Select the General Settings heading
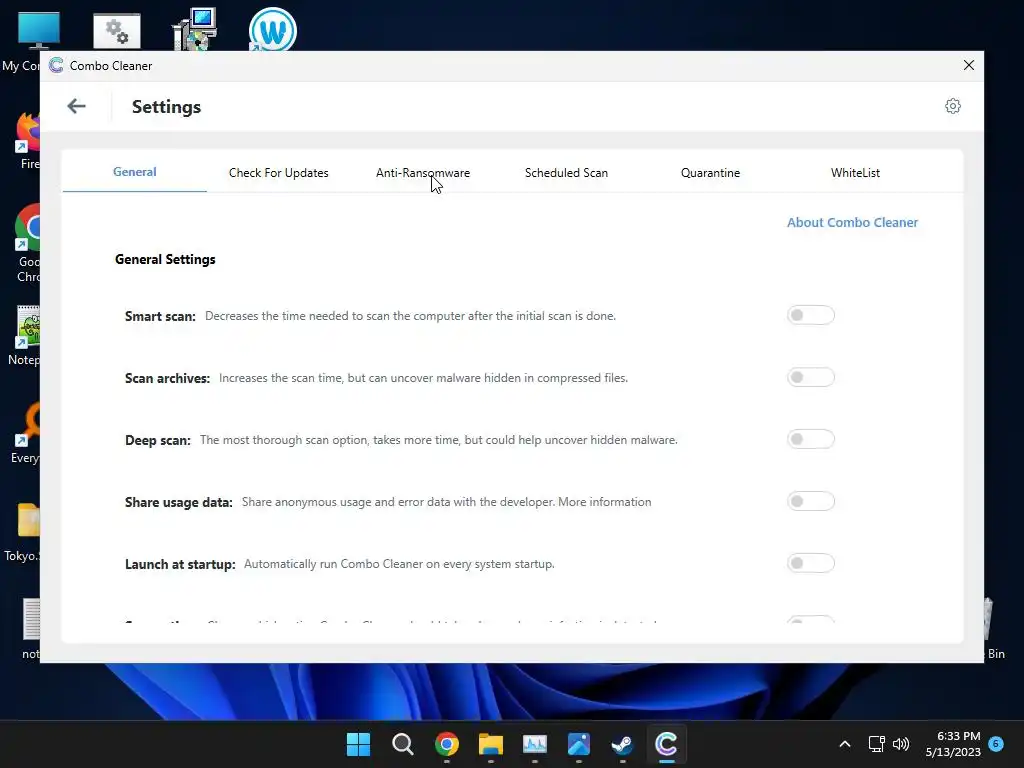 pos(165,260)
